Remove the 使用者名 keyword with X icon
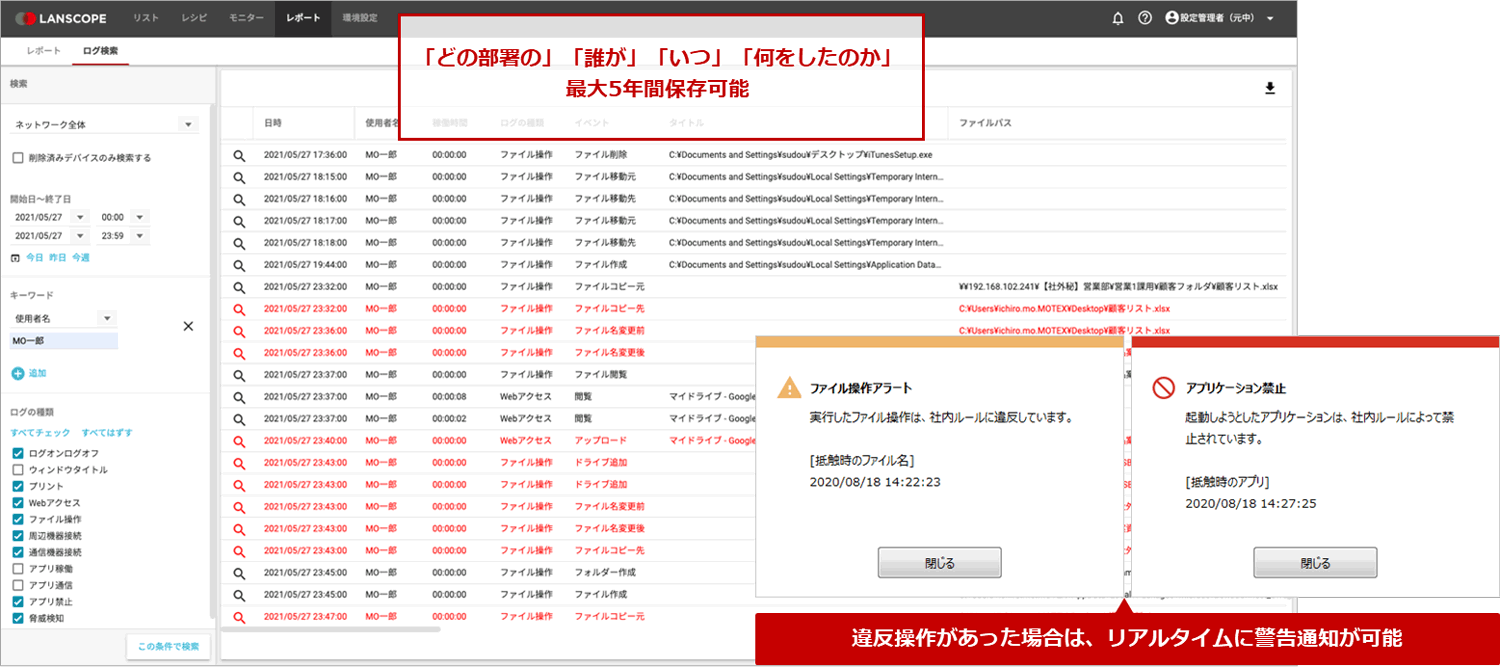 (x=188, y=326)
